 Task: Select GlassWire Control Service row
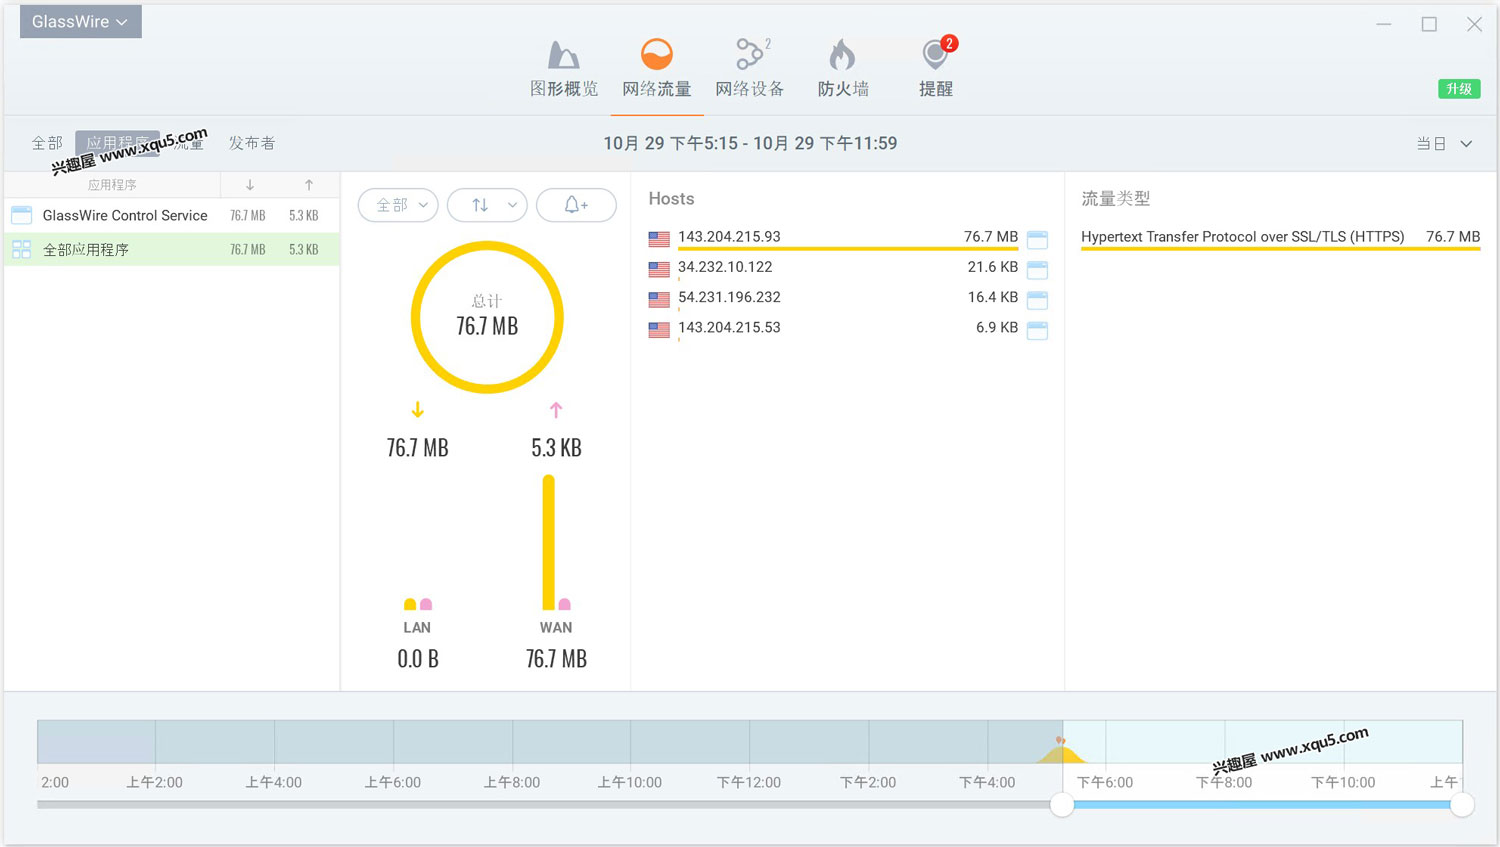click(x=172, y=215)
